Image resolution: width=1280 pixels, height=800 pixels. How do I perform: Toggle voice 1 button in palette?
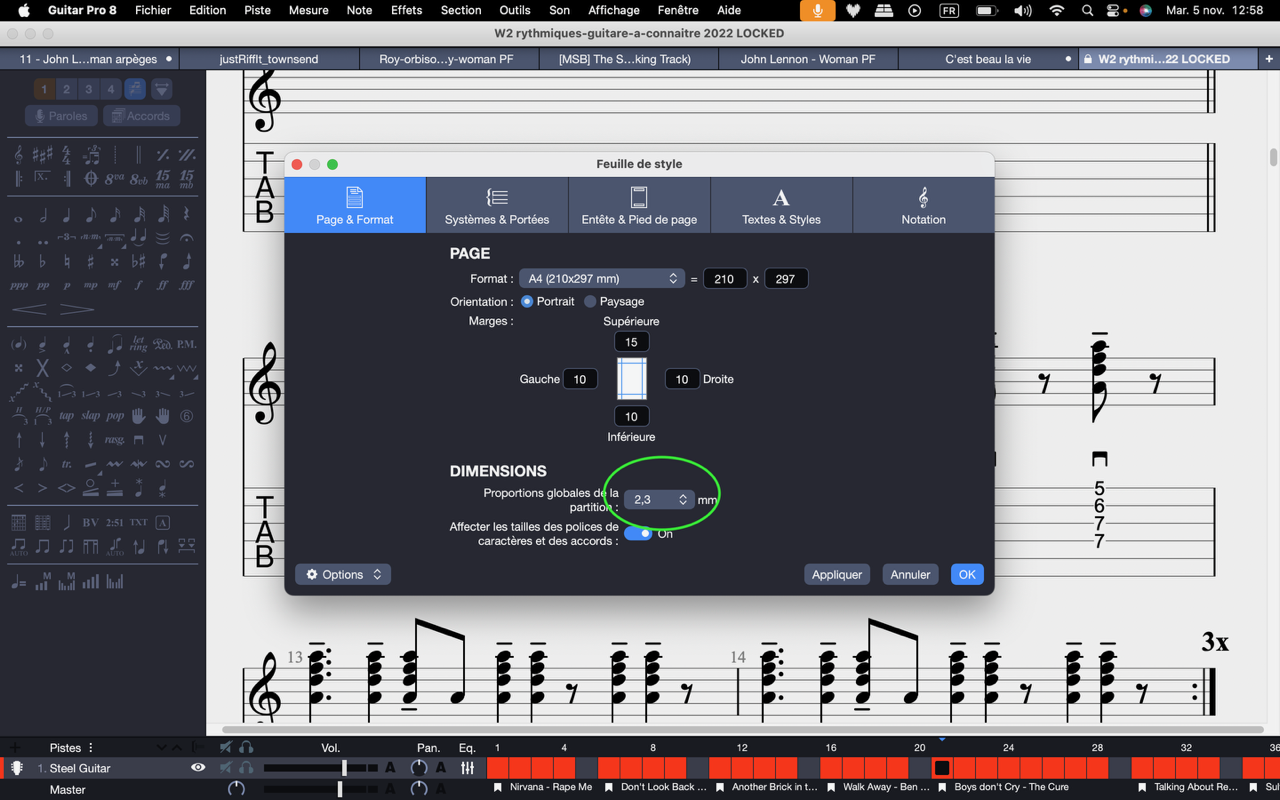pyautogui.click(x=44, y=89)
